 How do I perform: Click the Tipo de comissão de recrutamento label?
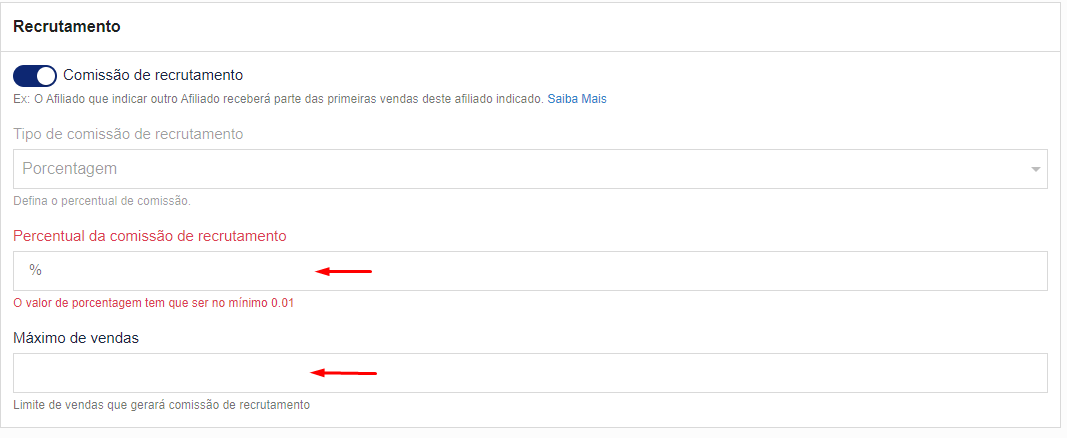pyautogui.click(x=128, y=134)
